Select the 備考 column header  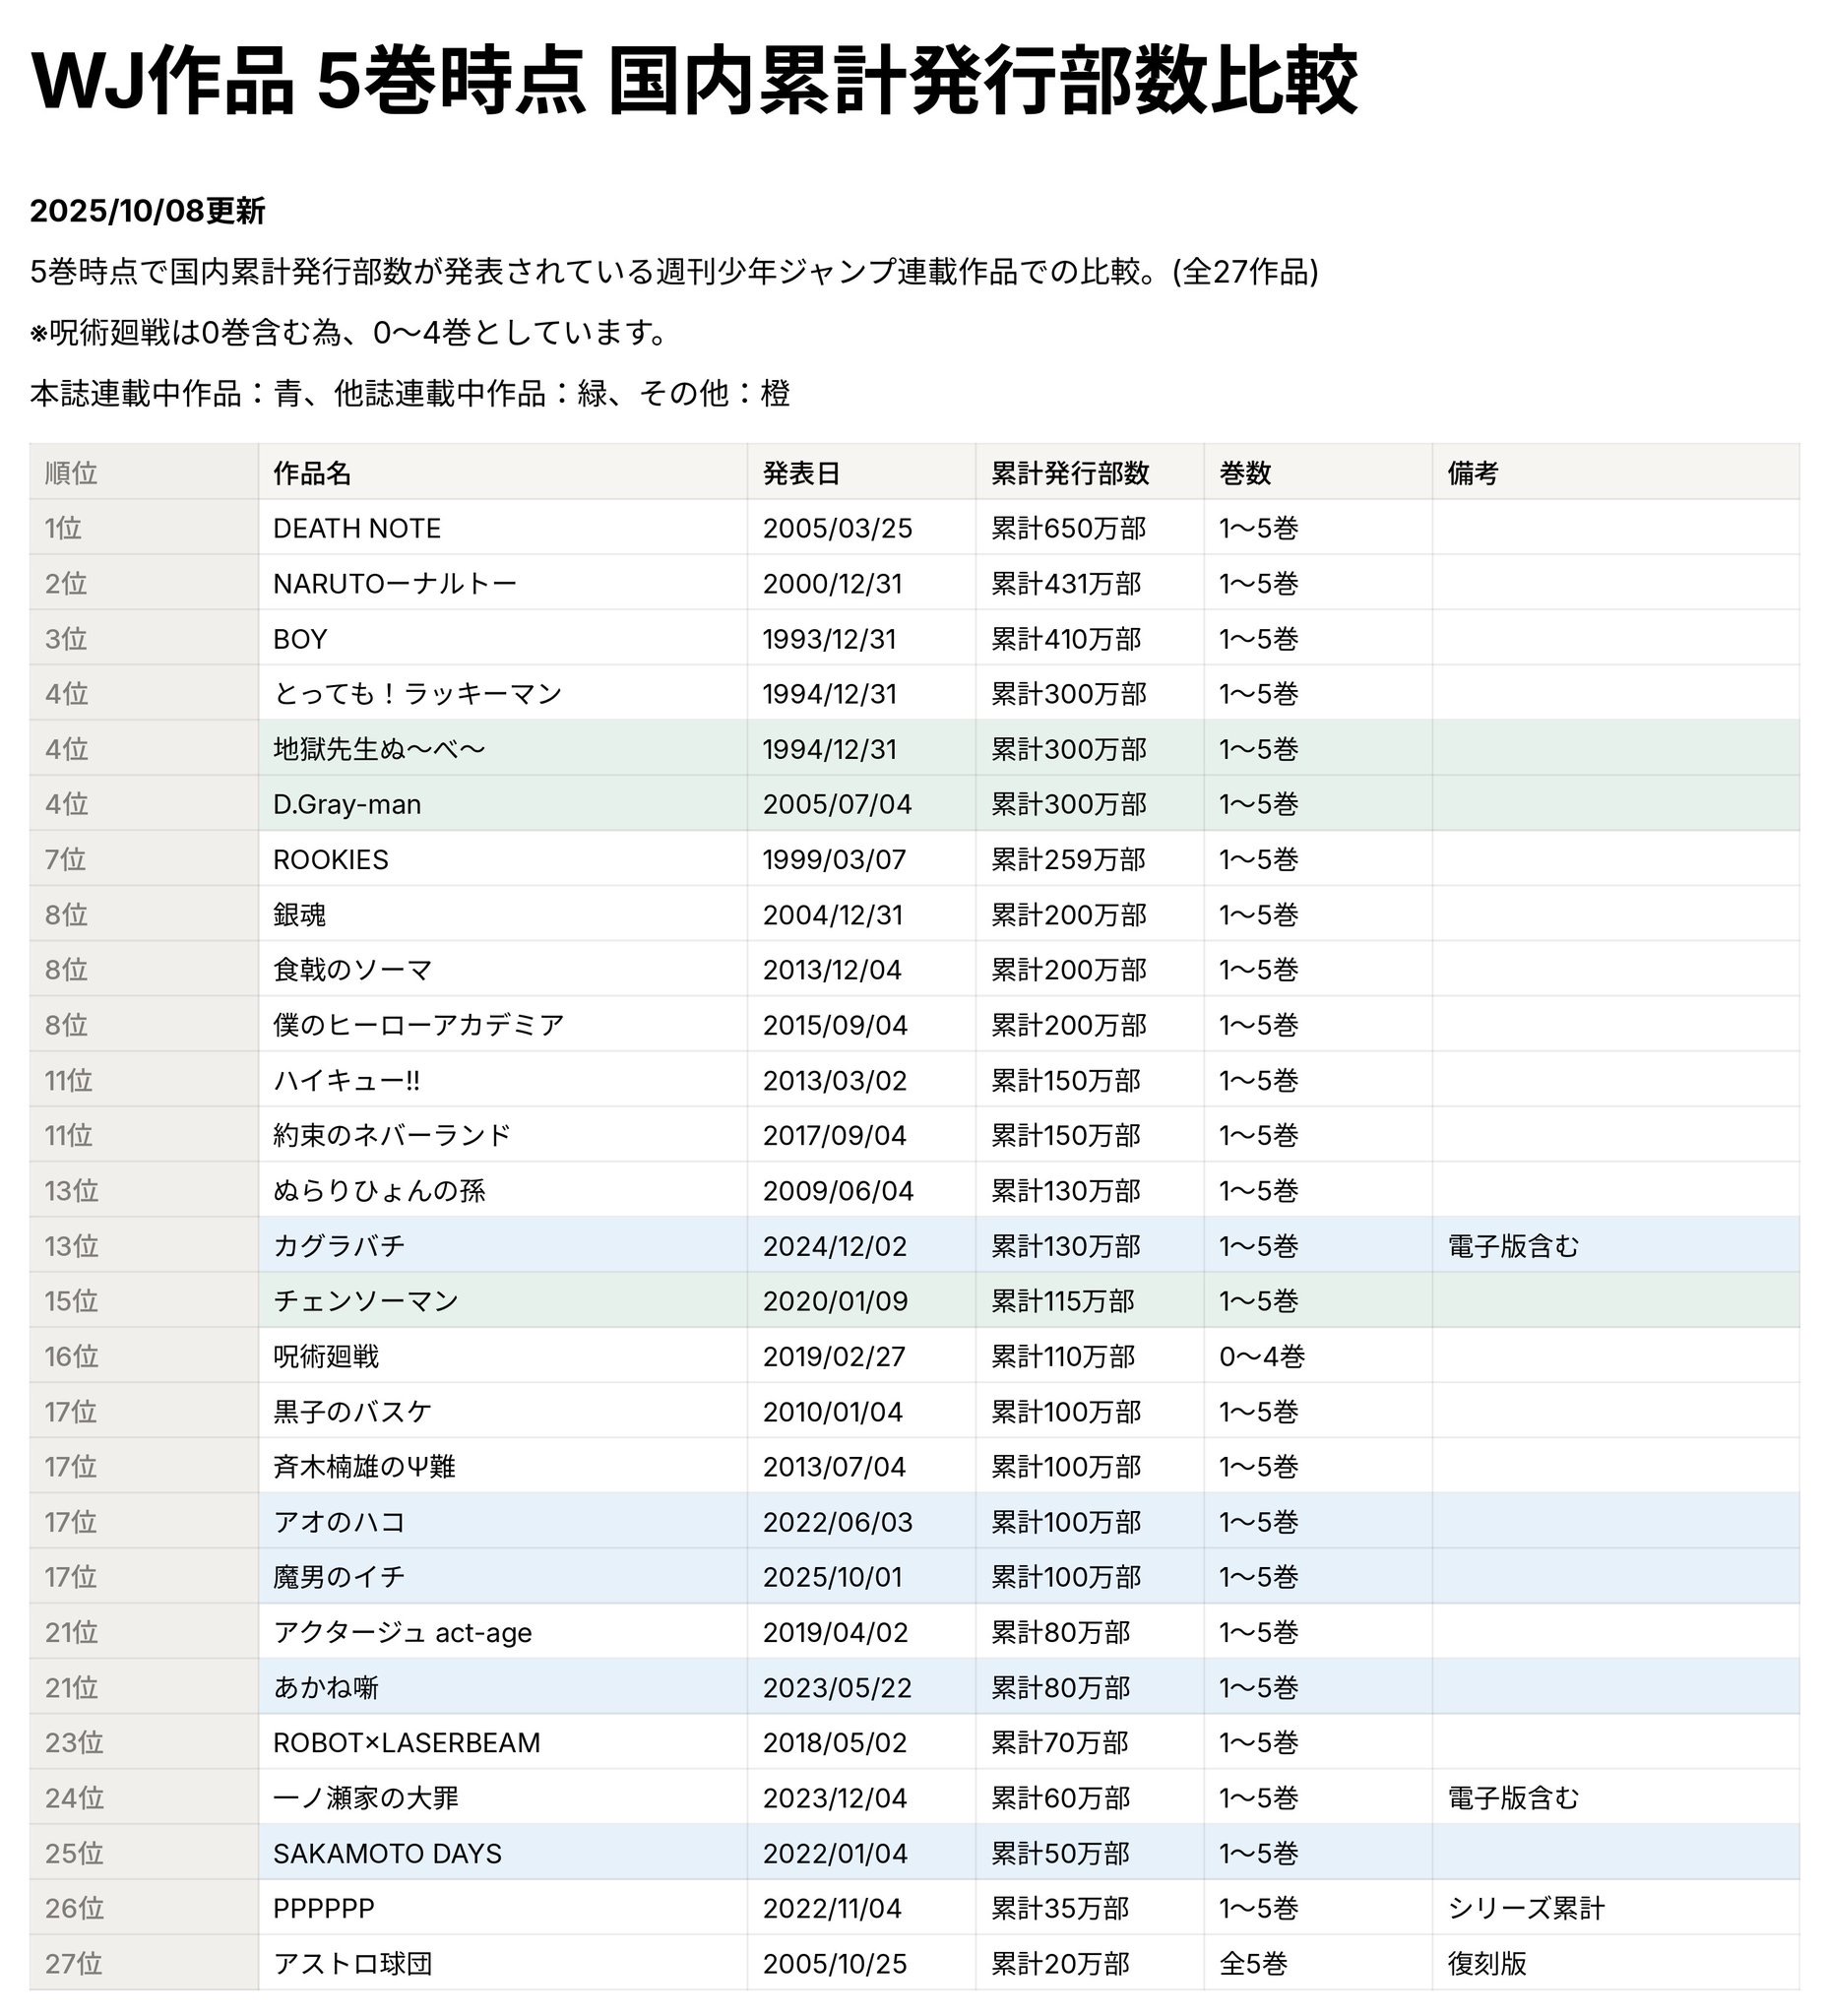pos(1473,473)
